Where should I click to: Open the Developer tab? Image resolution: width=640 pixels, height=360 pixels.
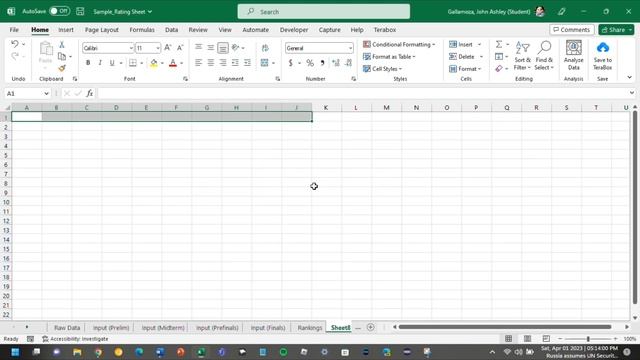[294, 30]
